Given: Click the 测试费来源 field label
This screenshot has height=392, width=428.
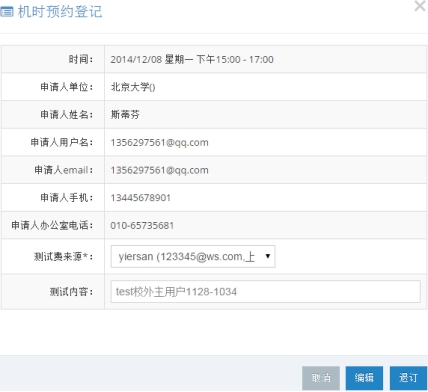Looking at the screenshot, I should (63, 257).
